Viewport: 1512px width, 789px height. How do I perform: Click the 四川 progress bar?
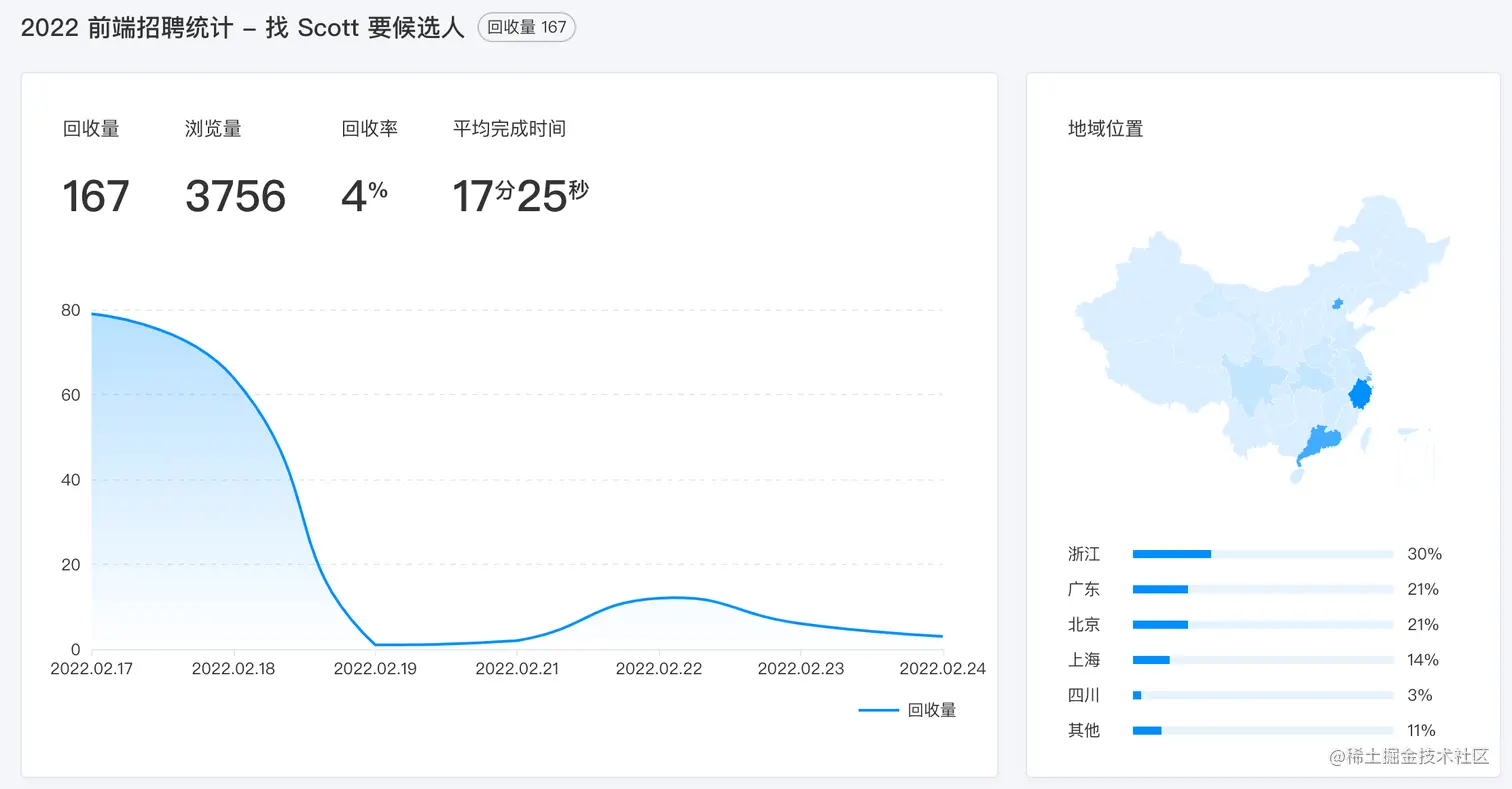click(x=1263, y=695)
